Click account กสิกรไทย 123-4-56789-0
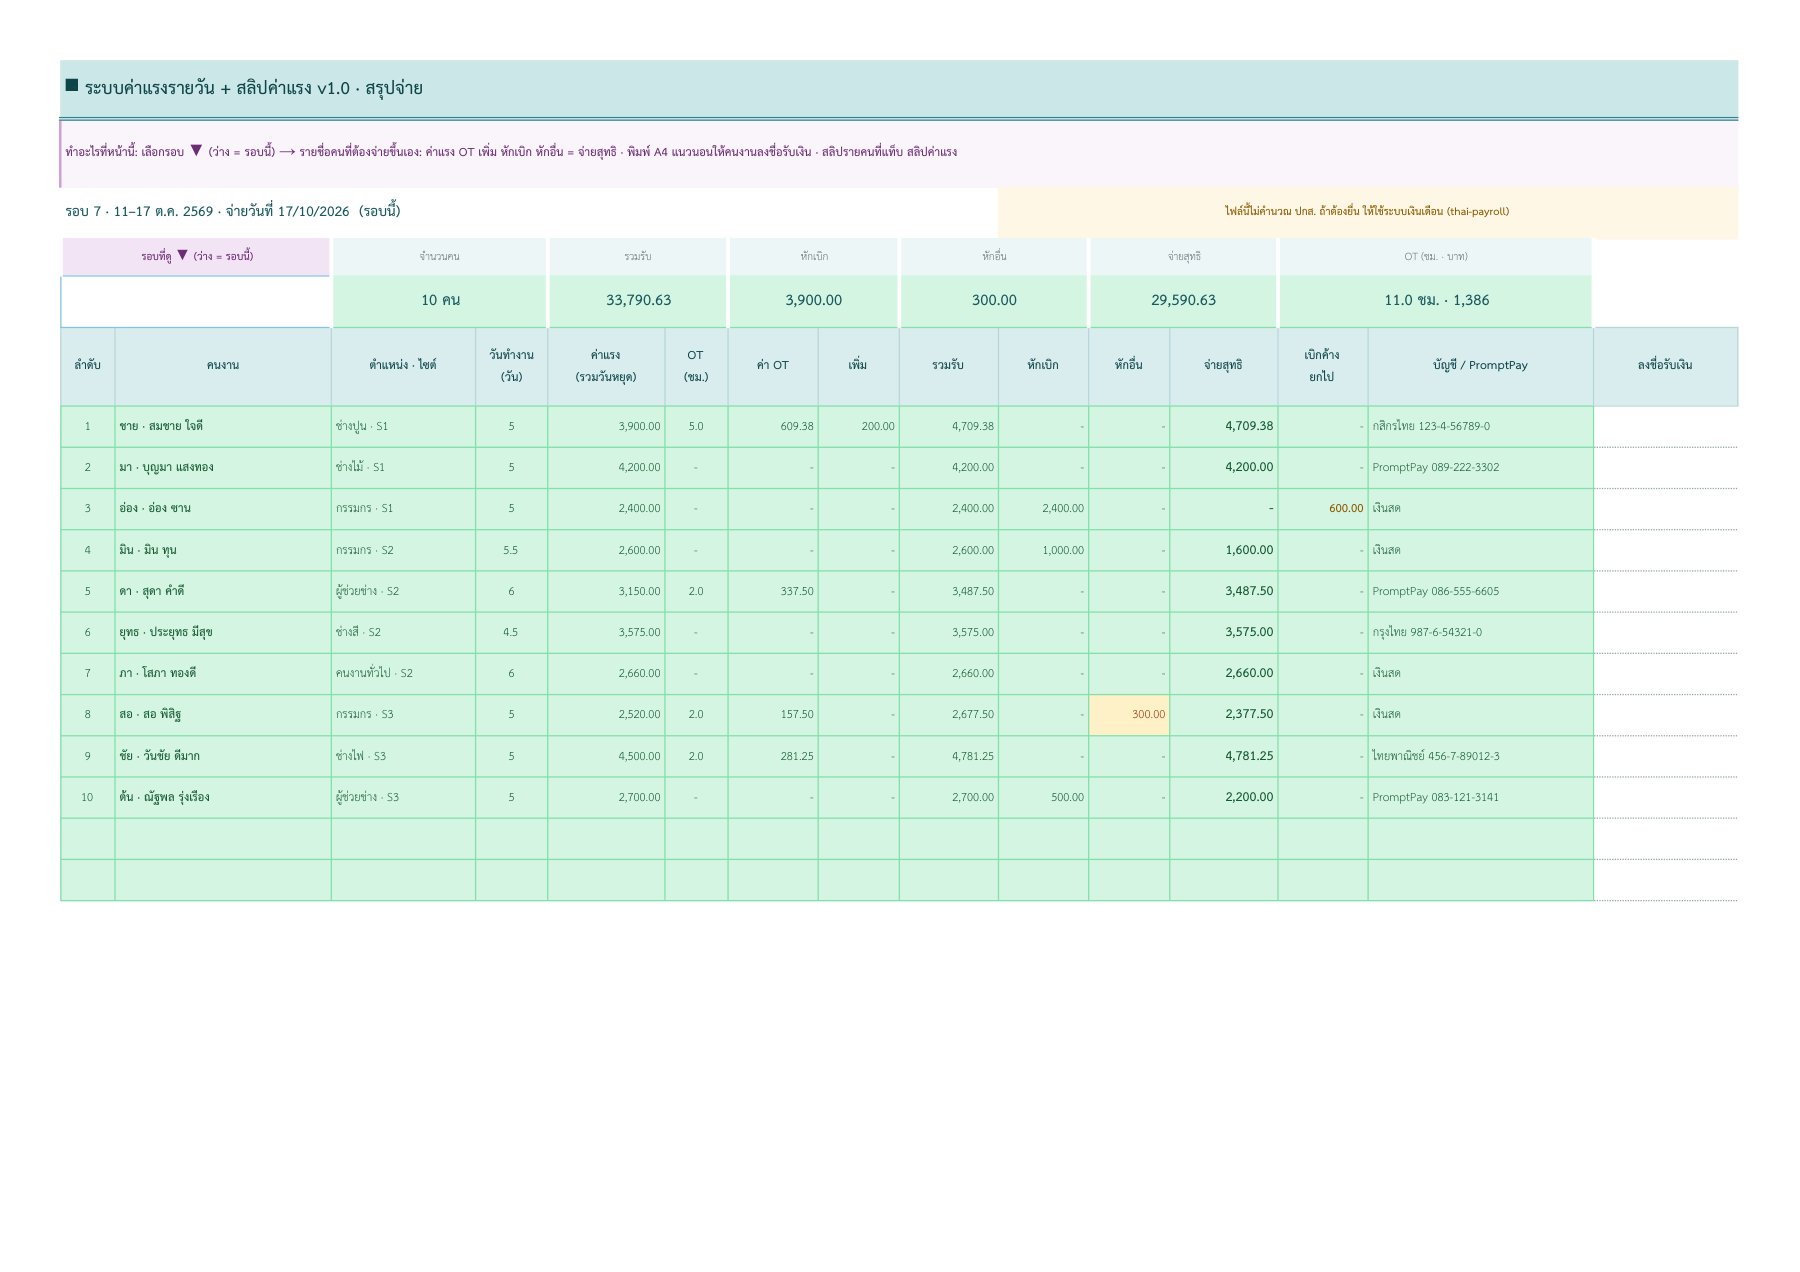 1480,426
